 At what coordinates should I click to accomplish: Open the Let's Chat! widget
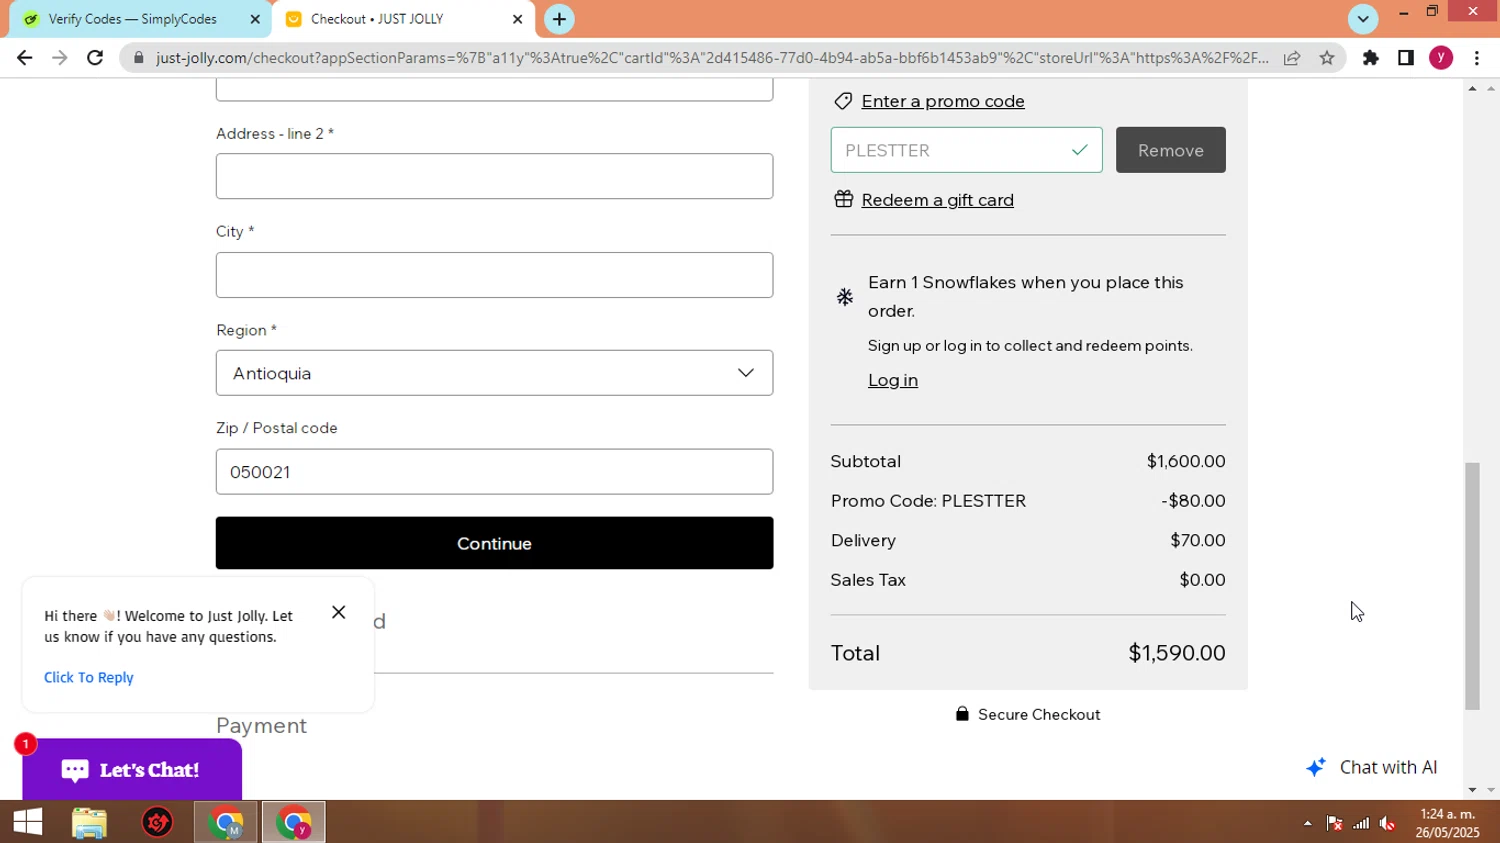coord(132,770)
